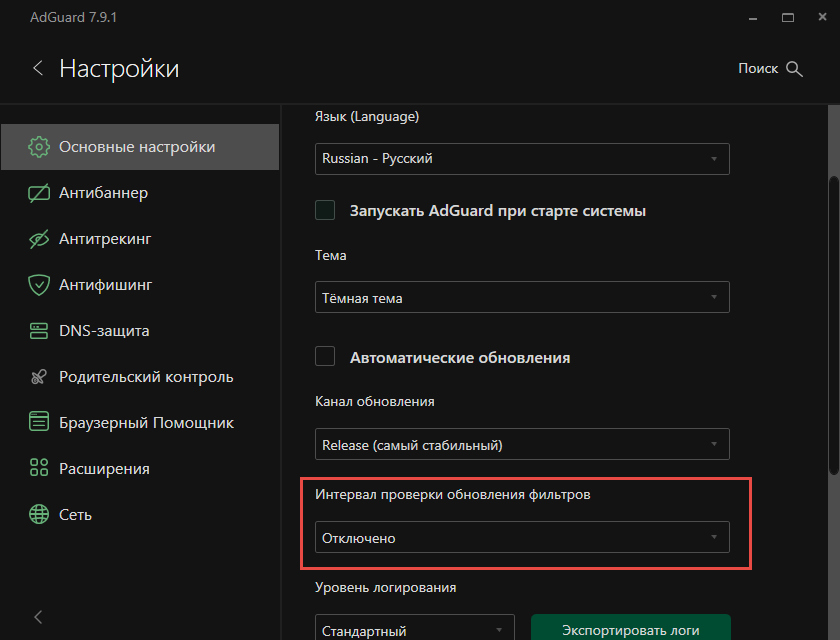
Task: Open Сеть settings
Action: tap(140, 515)
